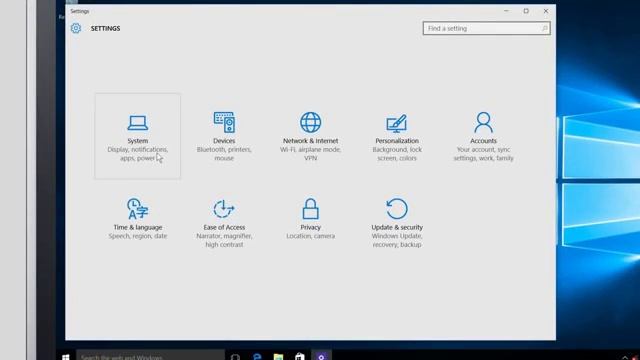Click the Update & security label text
This screenshot has height=360, width=640.
tap(397, 227)
